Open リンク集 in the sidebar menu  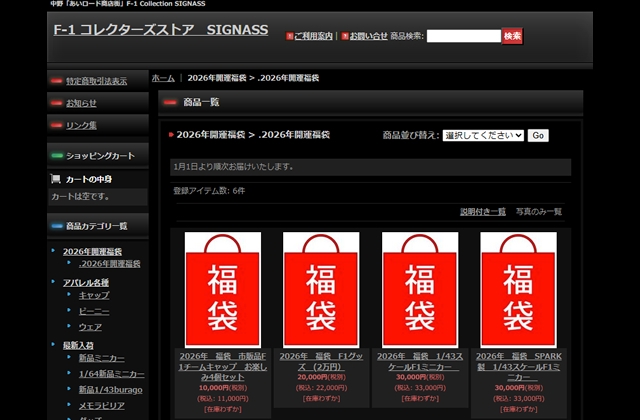coord(81,125)
